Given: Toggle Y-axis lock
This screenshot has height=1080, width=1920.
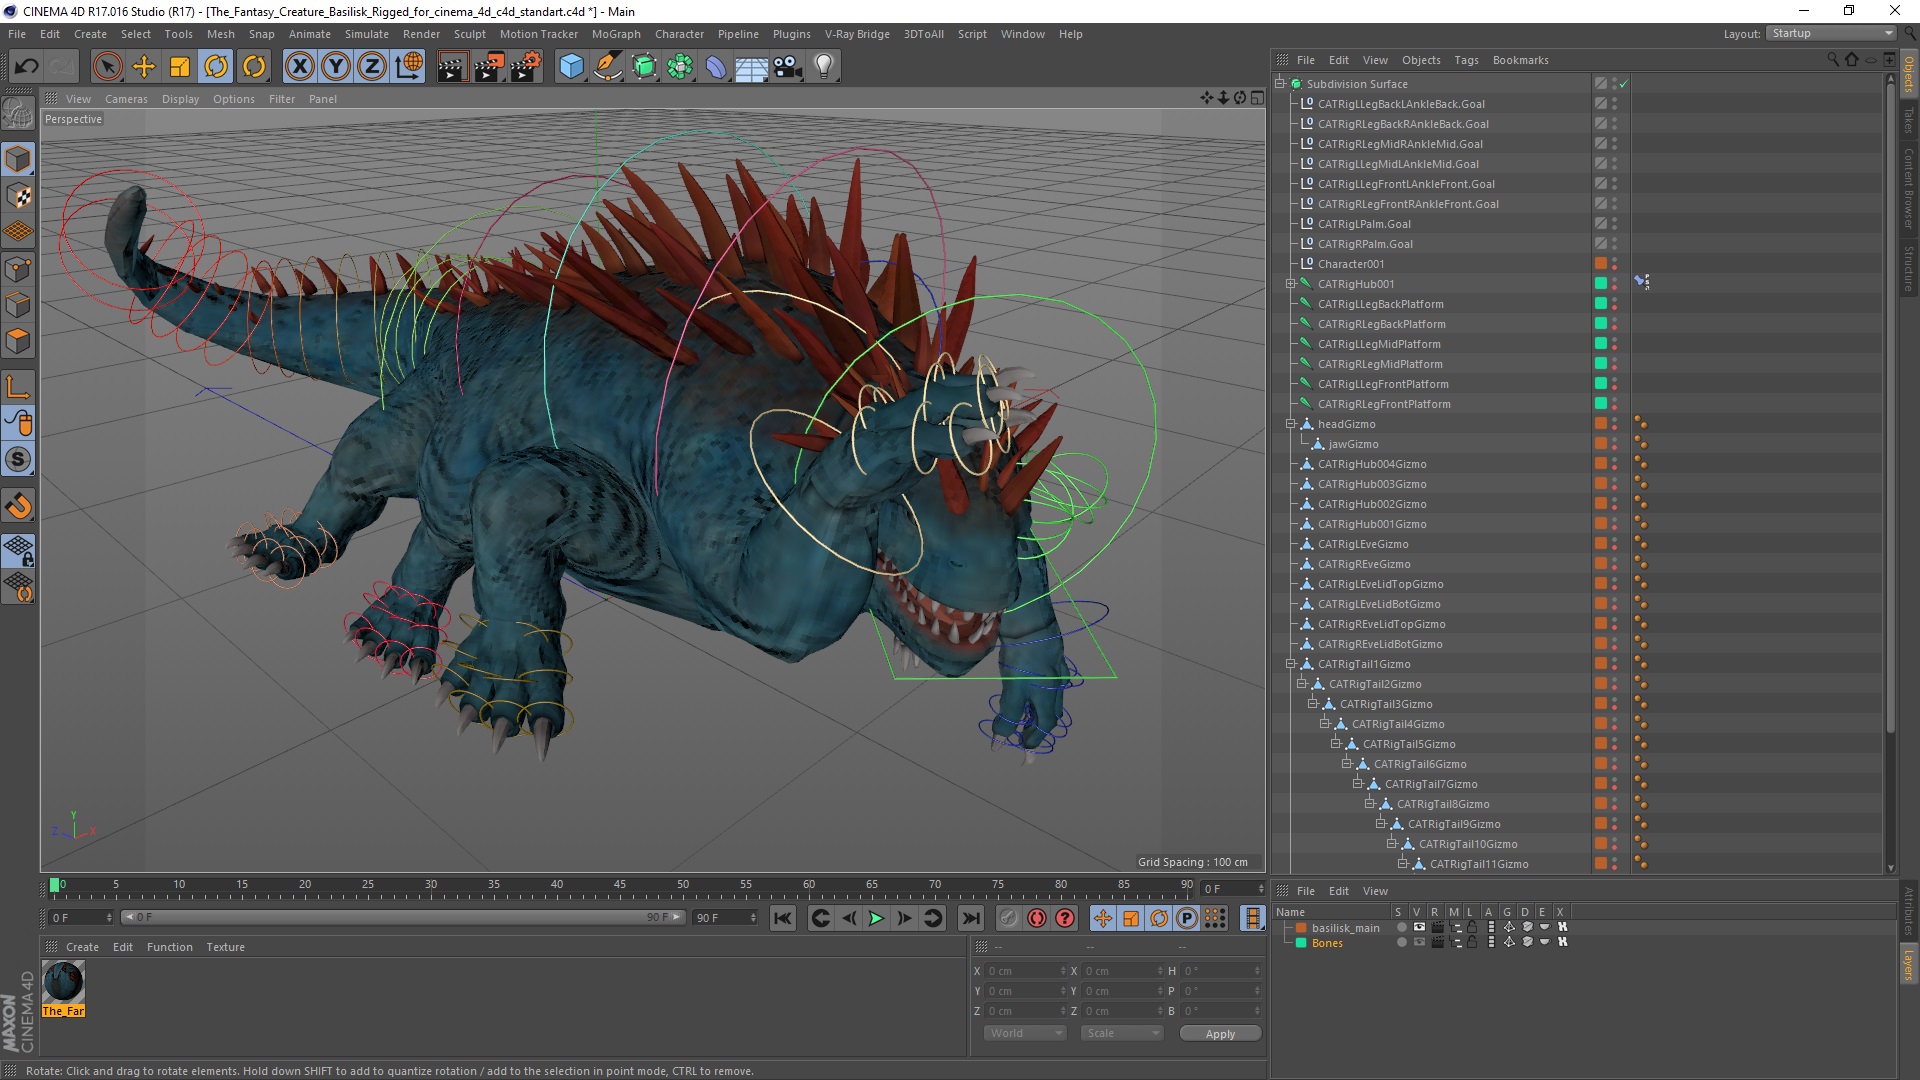Looking at the screenshot, I should [336, 67].
